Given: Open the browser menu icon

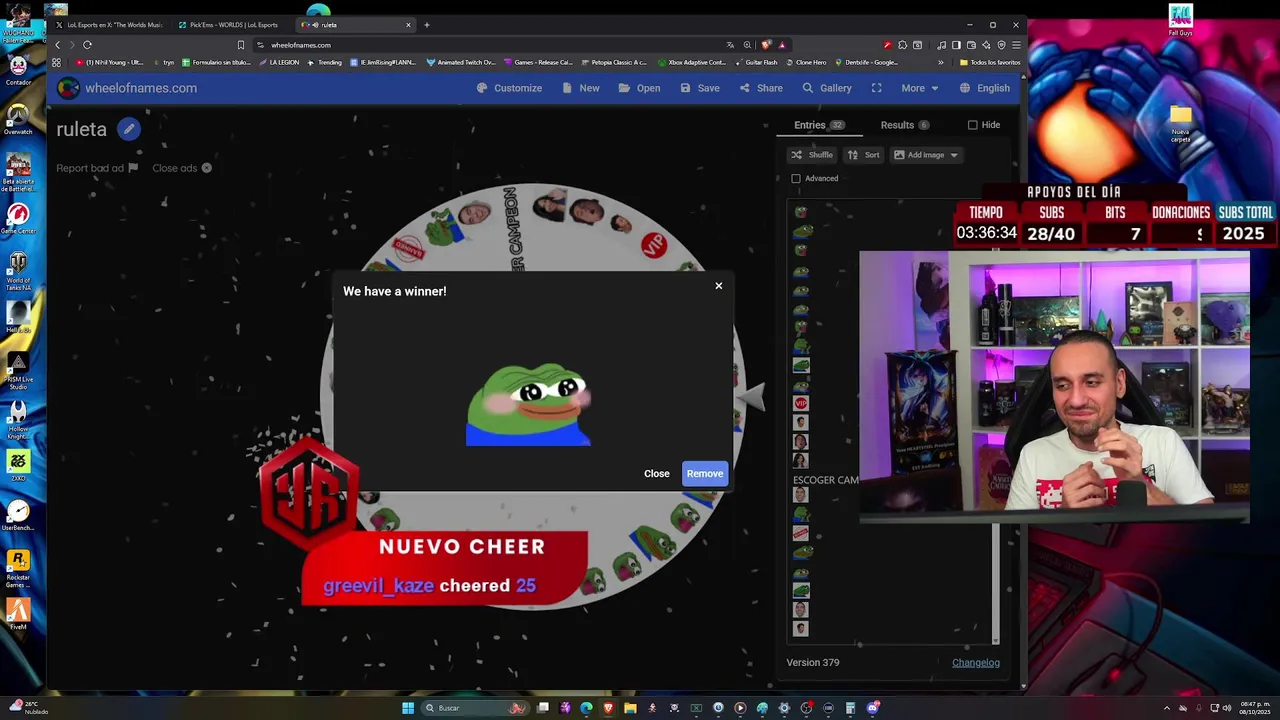Looking at the screenshot, I should (x=1016, y=45).
